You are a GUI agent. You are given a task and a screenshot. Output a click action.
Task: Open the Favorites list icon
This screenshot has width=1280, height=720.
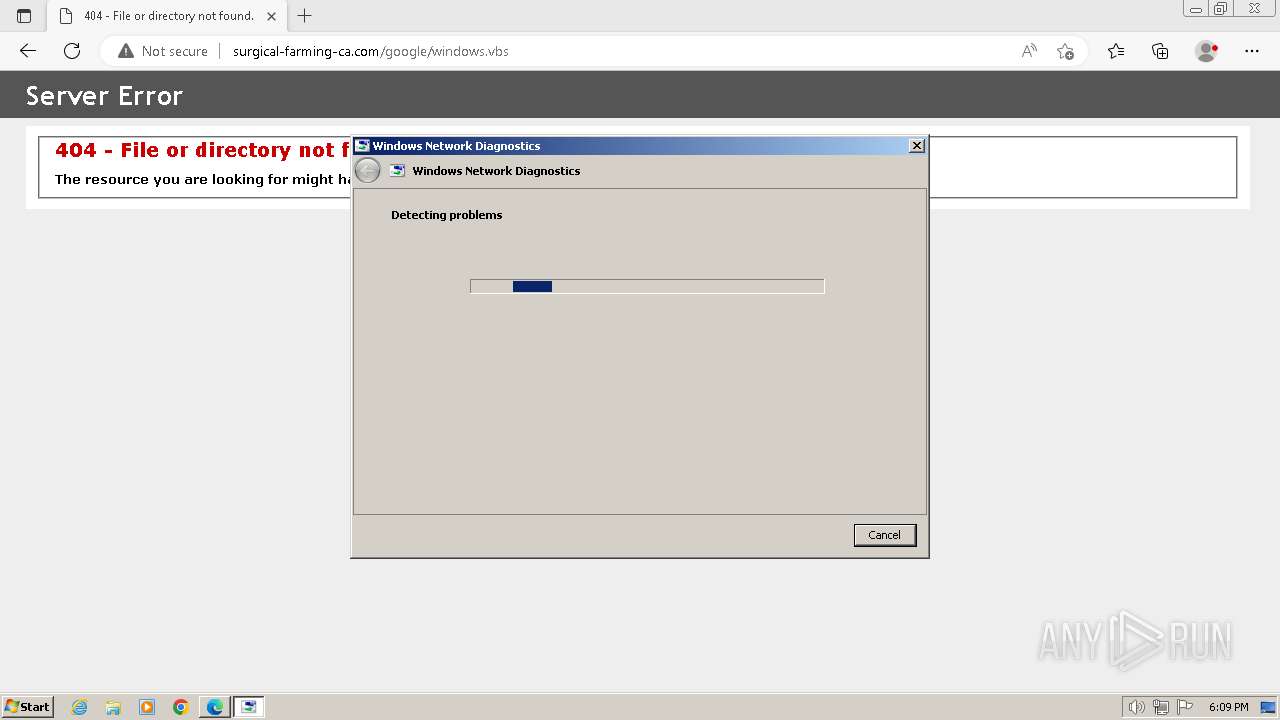(1116, 51)
